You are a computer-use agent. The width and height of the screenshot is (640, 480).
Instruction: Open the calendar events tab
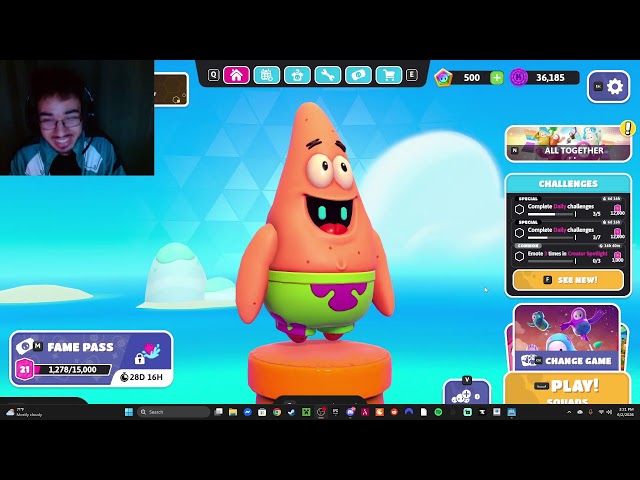pos(267,75)
